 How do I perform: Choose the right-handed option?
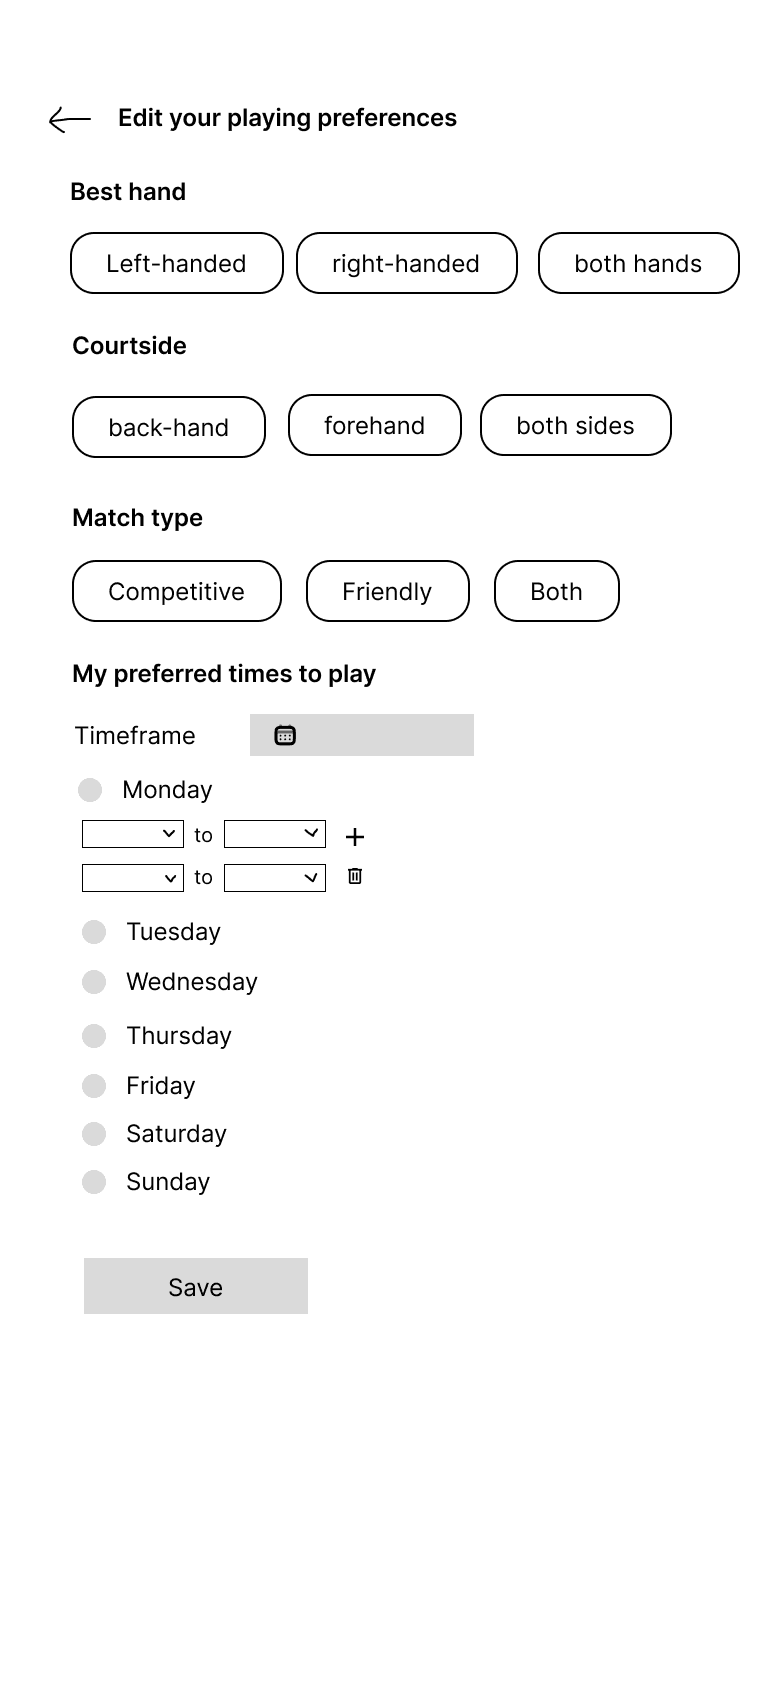click(x=407, y=263)
